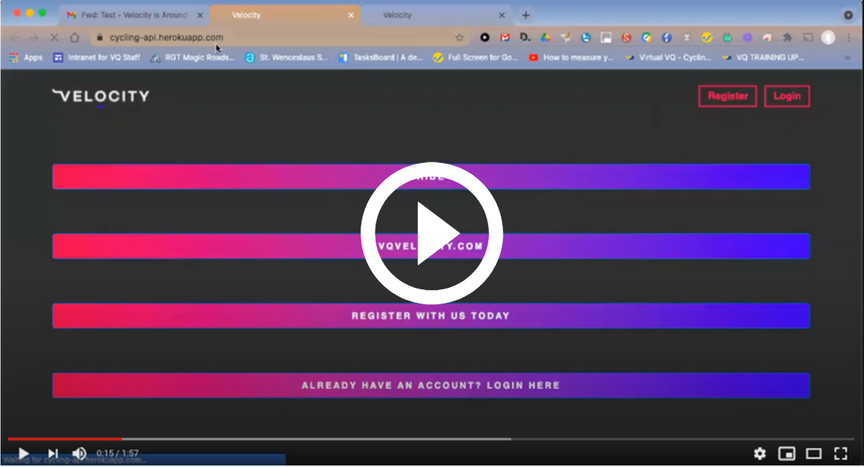Enable miniplayer mode
The width and height of the screenshot is (864, 467).
click(787, 454)
